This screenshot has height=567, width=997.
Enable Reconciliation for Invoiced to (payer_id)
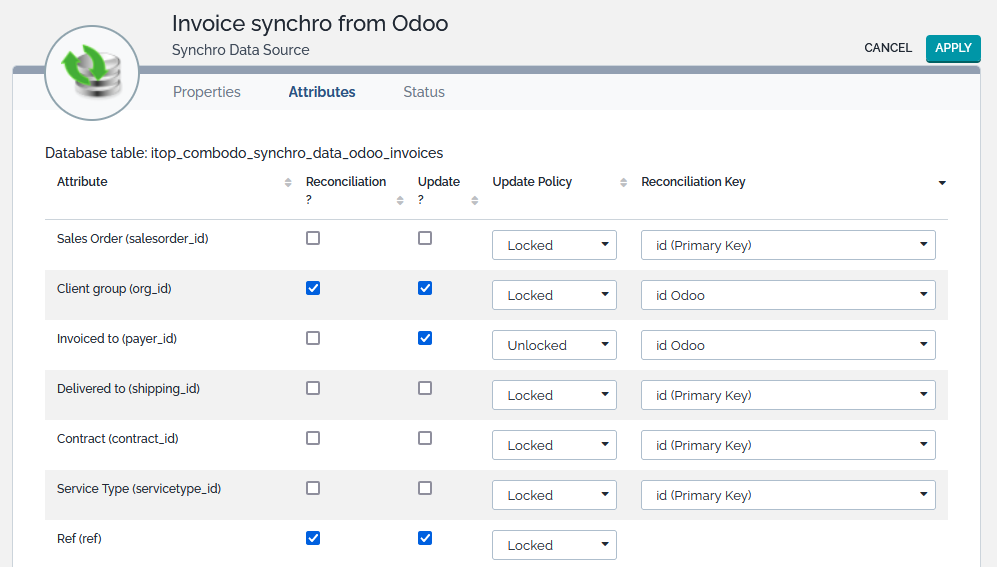pos(313,339)
